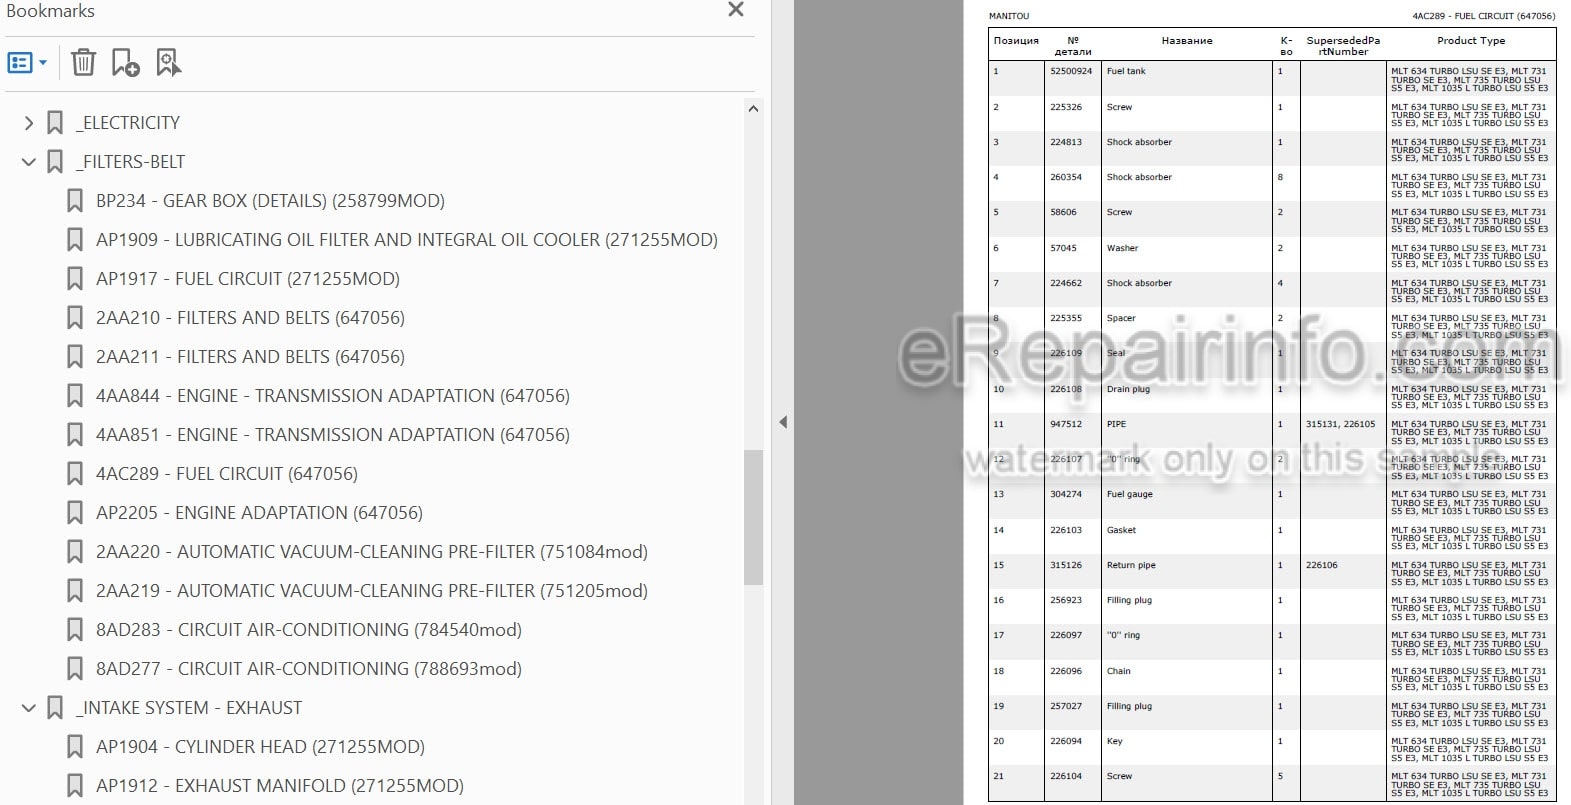Click bookmark icon beside _INTAKE SYSTEM - EXHAUST

(x=55, y=708)
